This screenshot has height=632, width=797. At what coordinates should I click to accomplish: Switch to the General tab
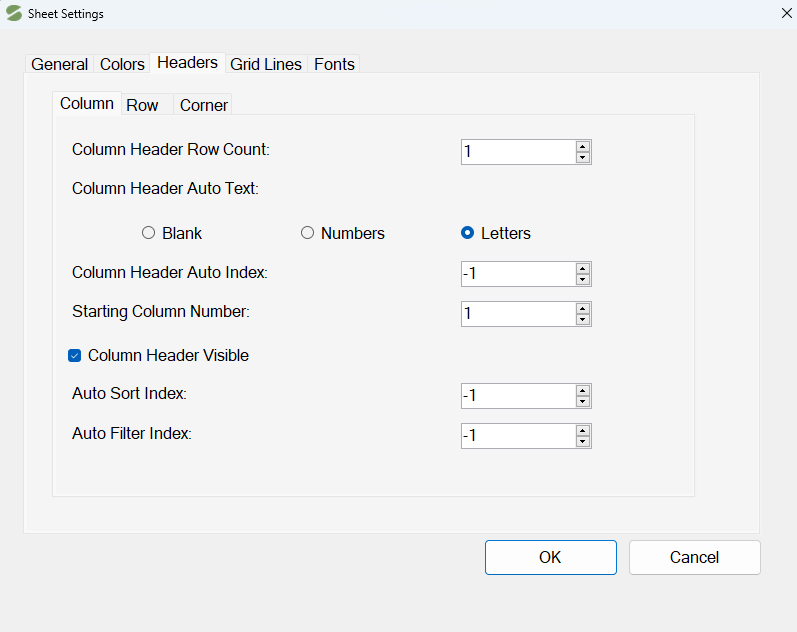[x=59, y=64]
